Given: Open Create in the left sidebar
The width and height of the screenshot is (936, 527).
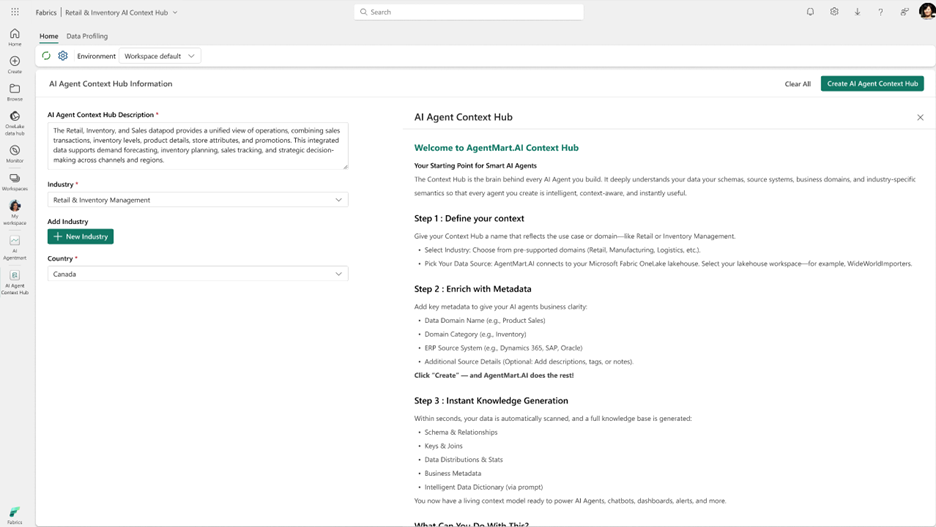Looking at the screenshot, I should tap(15, 64).
